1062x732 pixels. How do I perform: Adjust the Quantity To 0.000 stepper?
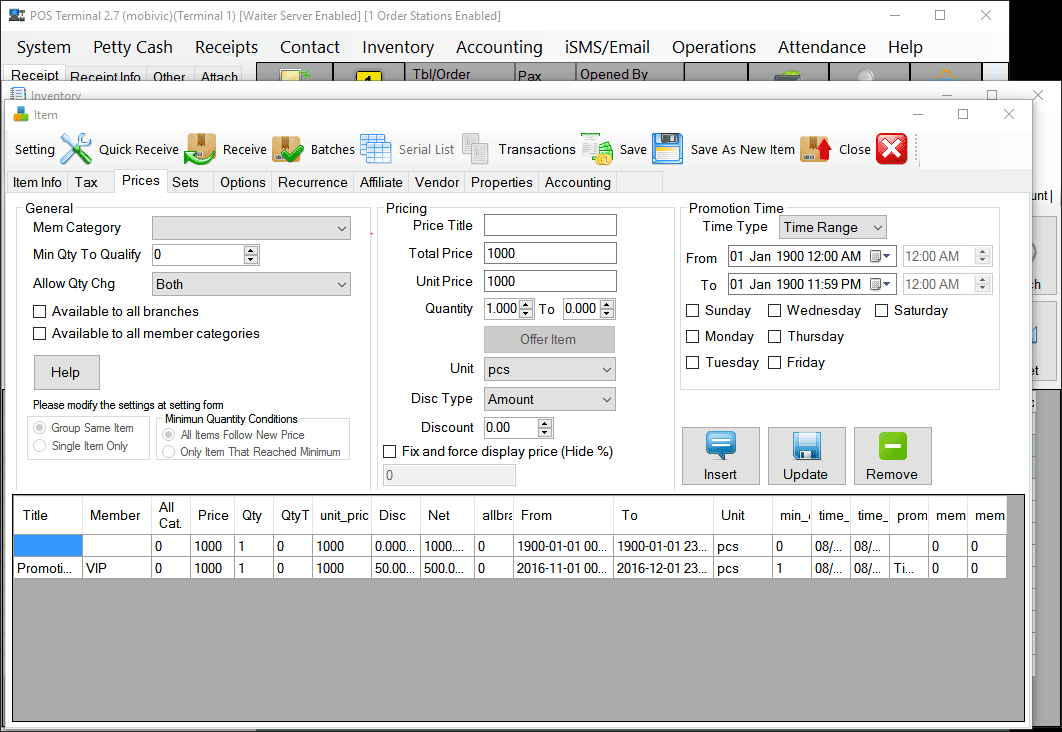tap(608, 309)
